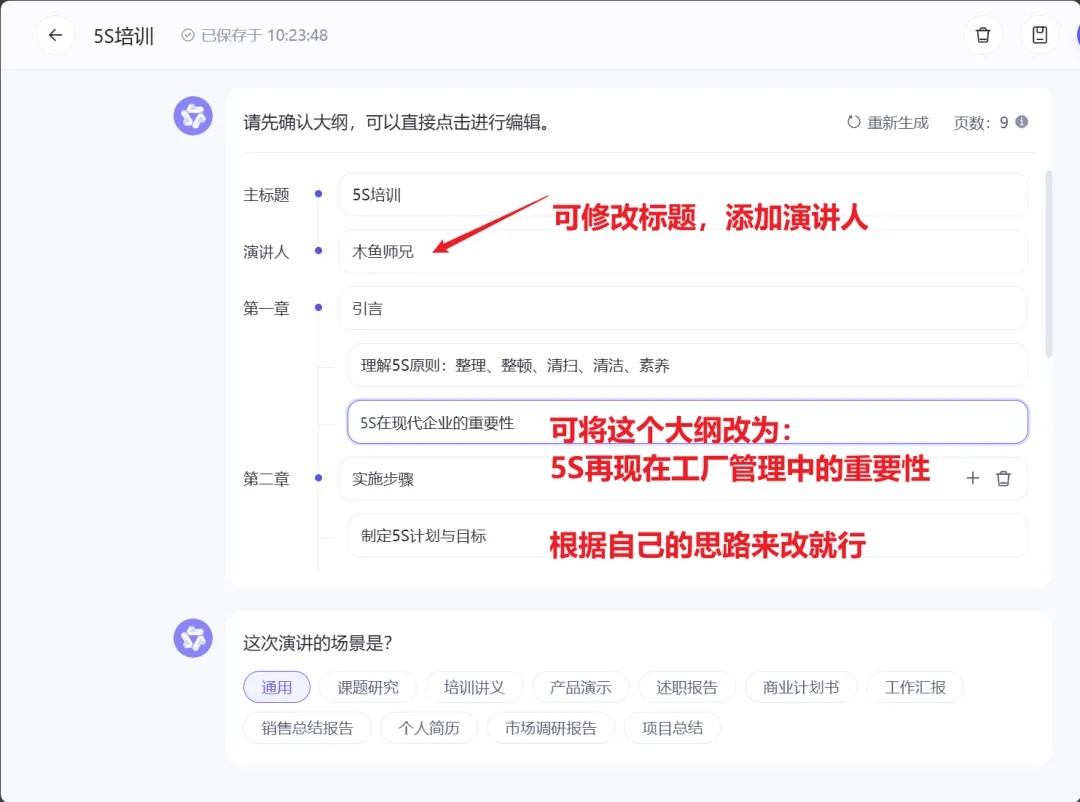Screen dimensions: 1080x802
Task: Click the save icon in top bar
Action: coord(1039,35)
